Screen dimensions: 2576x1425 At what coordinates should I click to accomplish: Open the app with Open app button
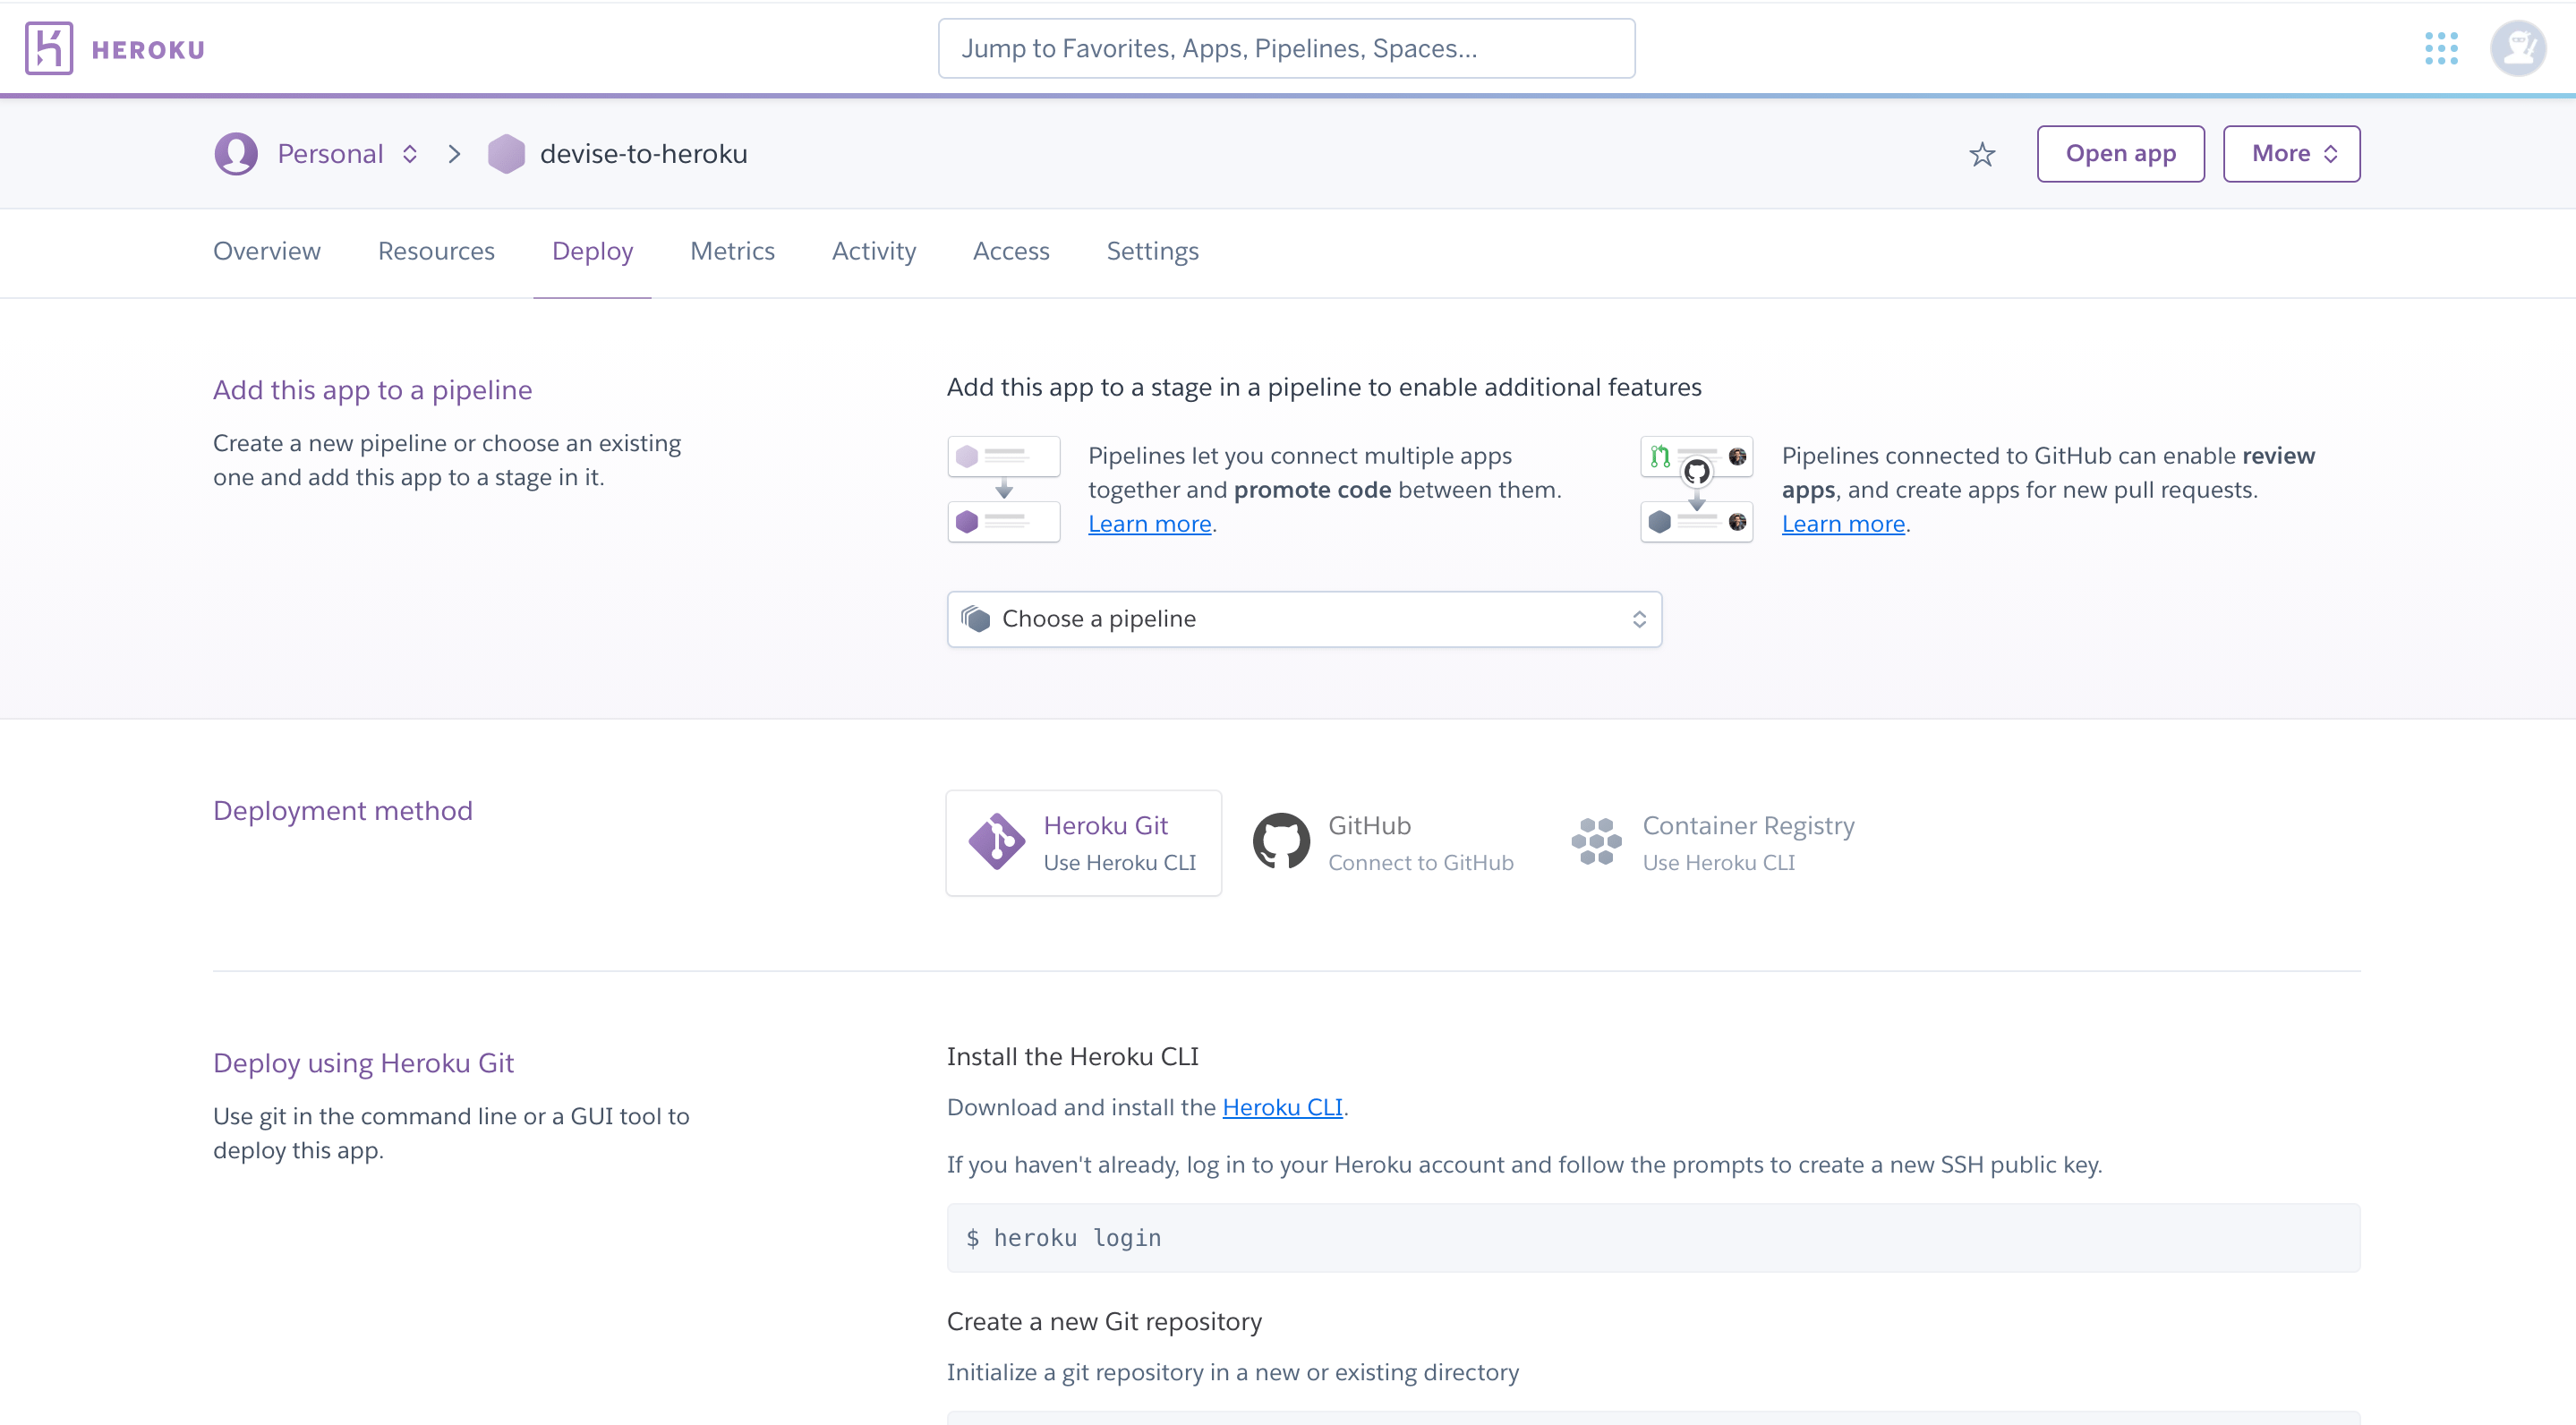click(2121, 153)
